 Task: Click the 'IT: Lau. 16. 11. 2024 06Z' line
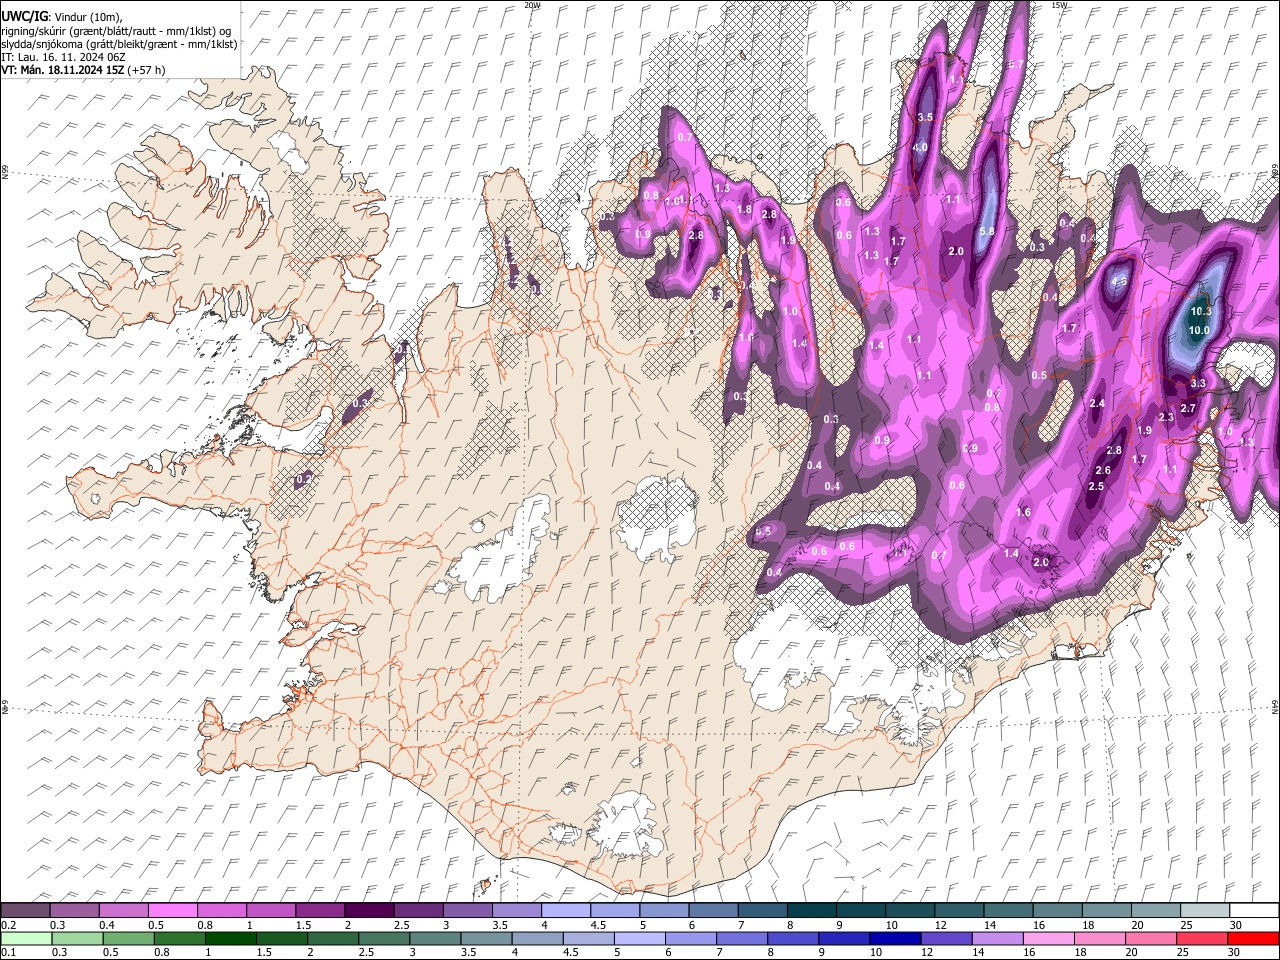[63, 57]
